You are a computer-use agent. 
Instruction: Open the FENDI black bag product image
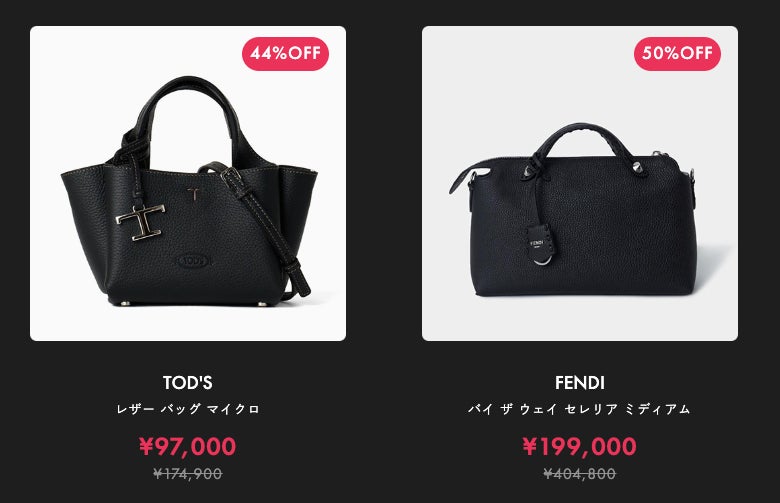580,183
